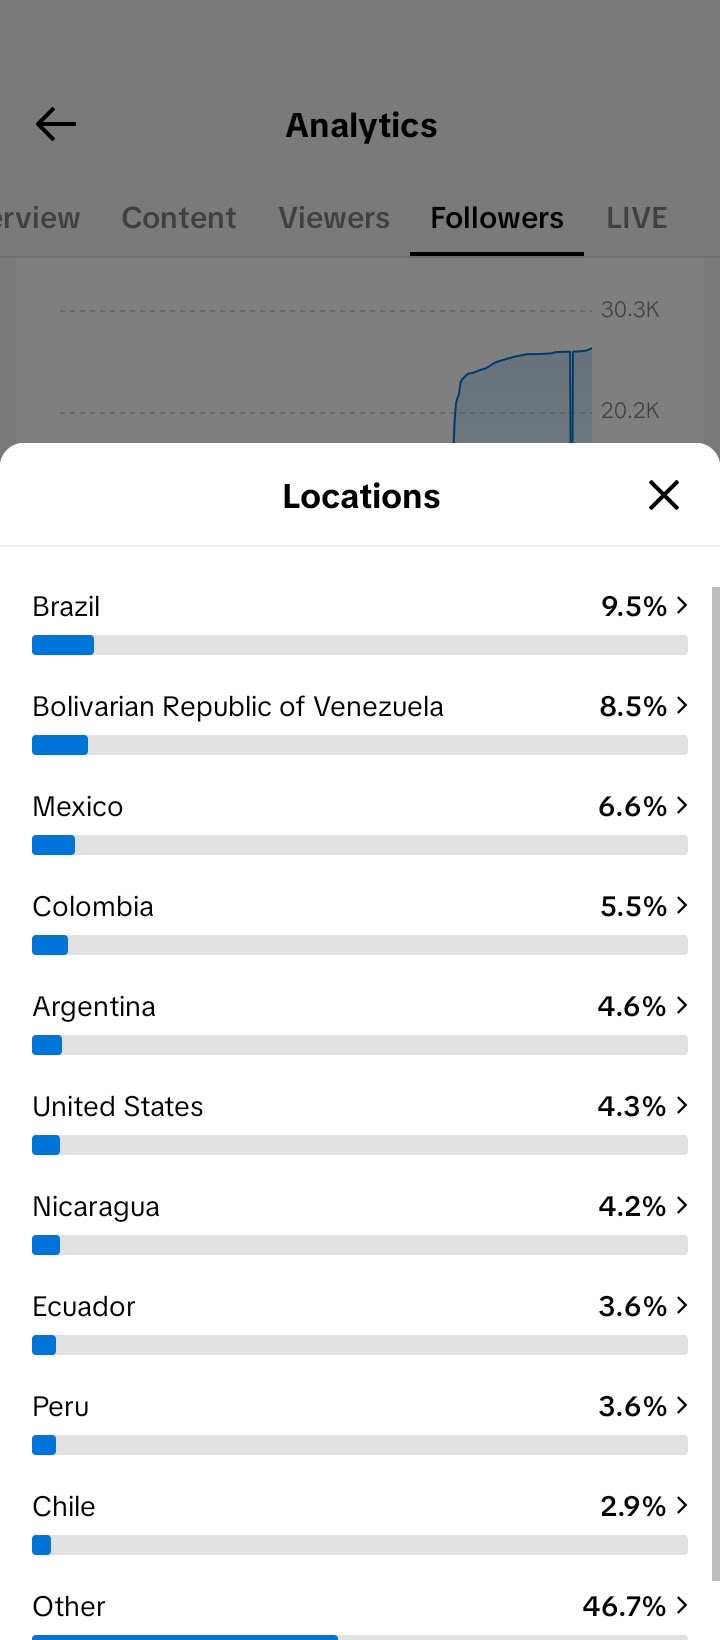Image resolution: width=720 pixels, height=1640 pixels.
Task: Click the Locations list scrollbar
Action: click(x=715, y=1084)
